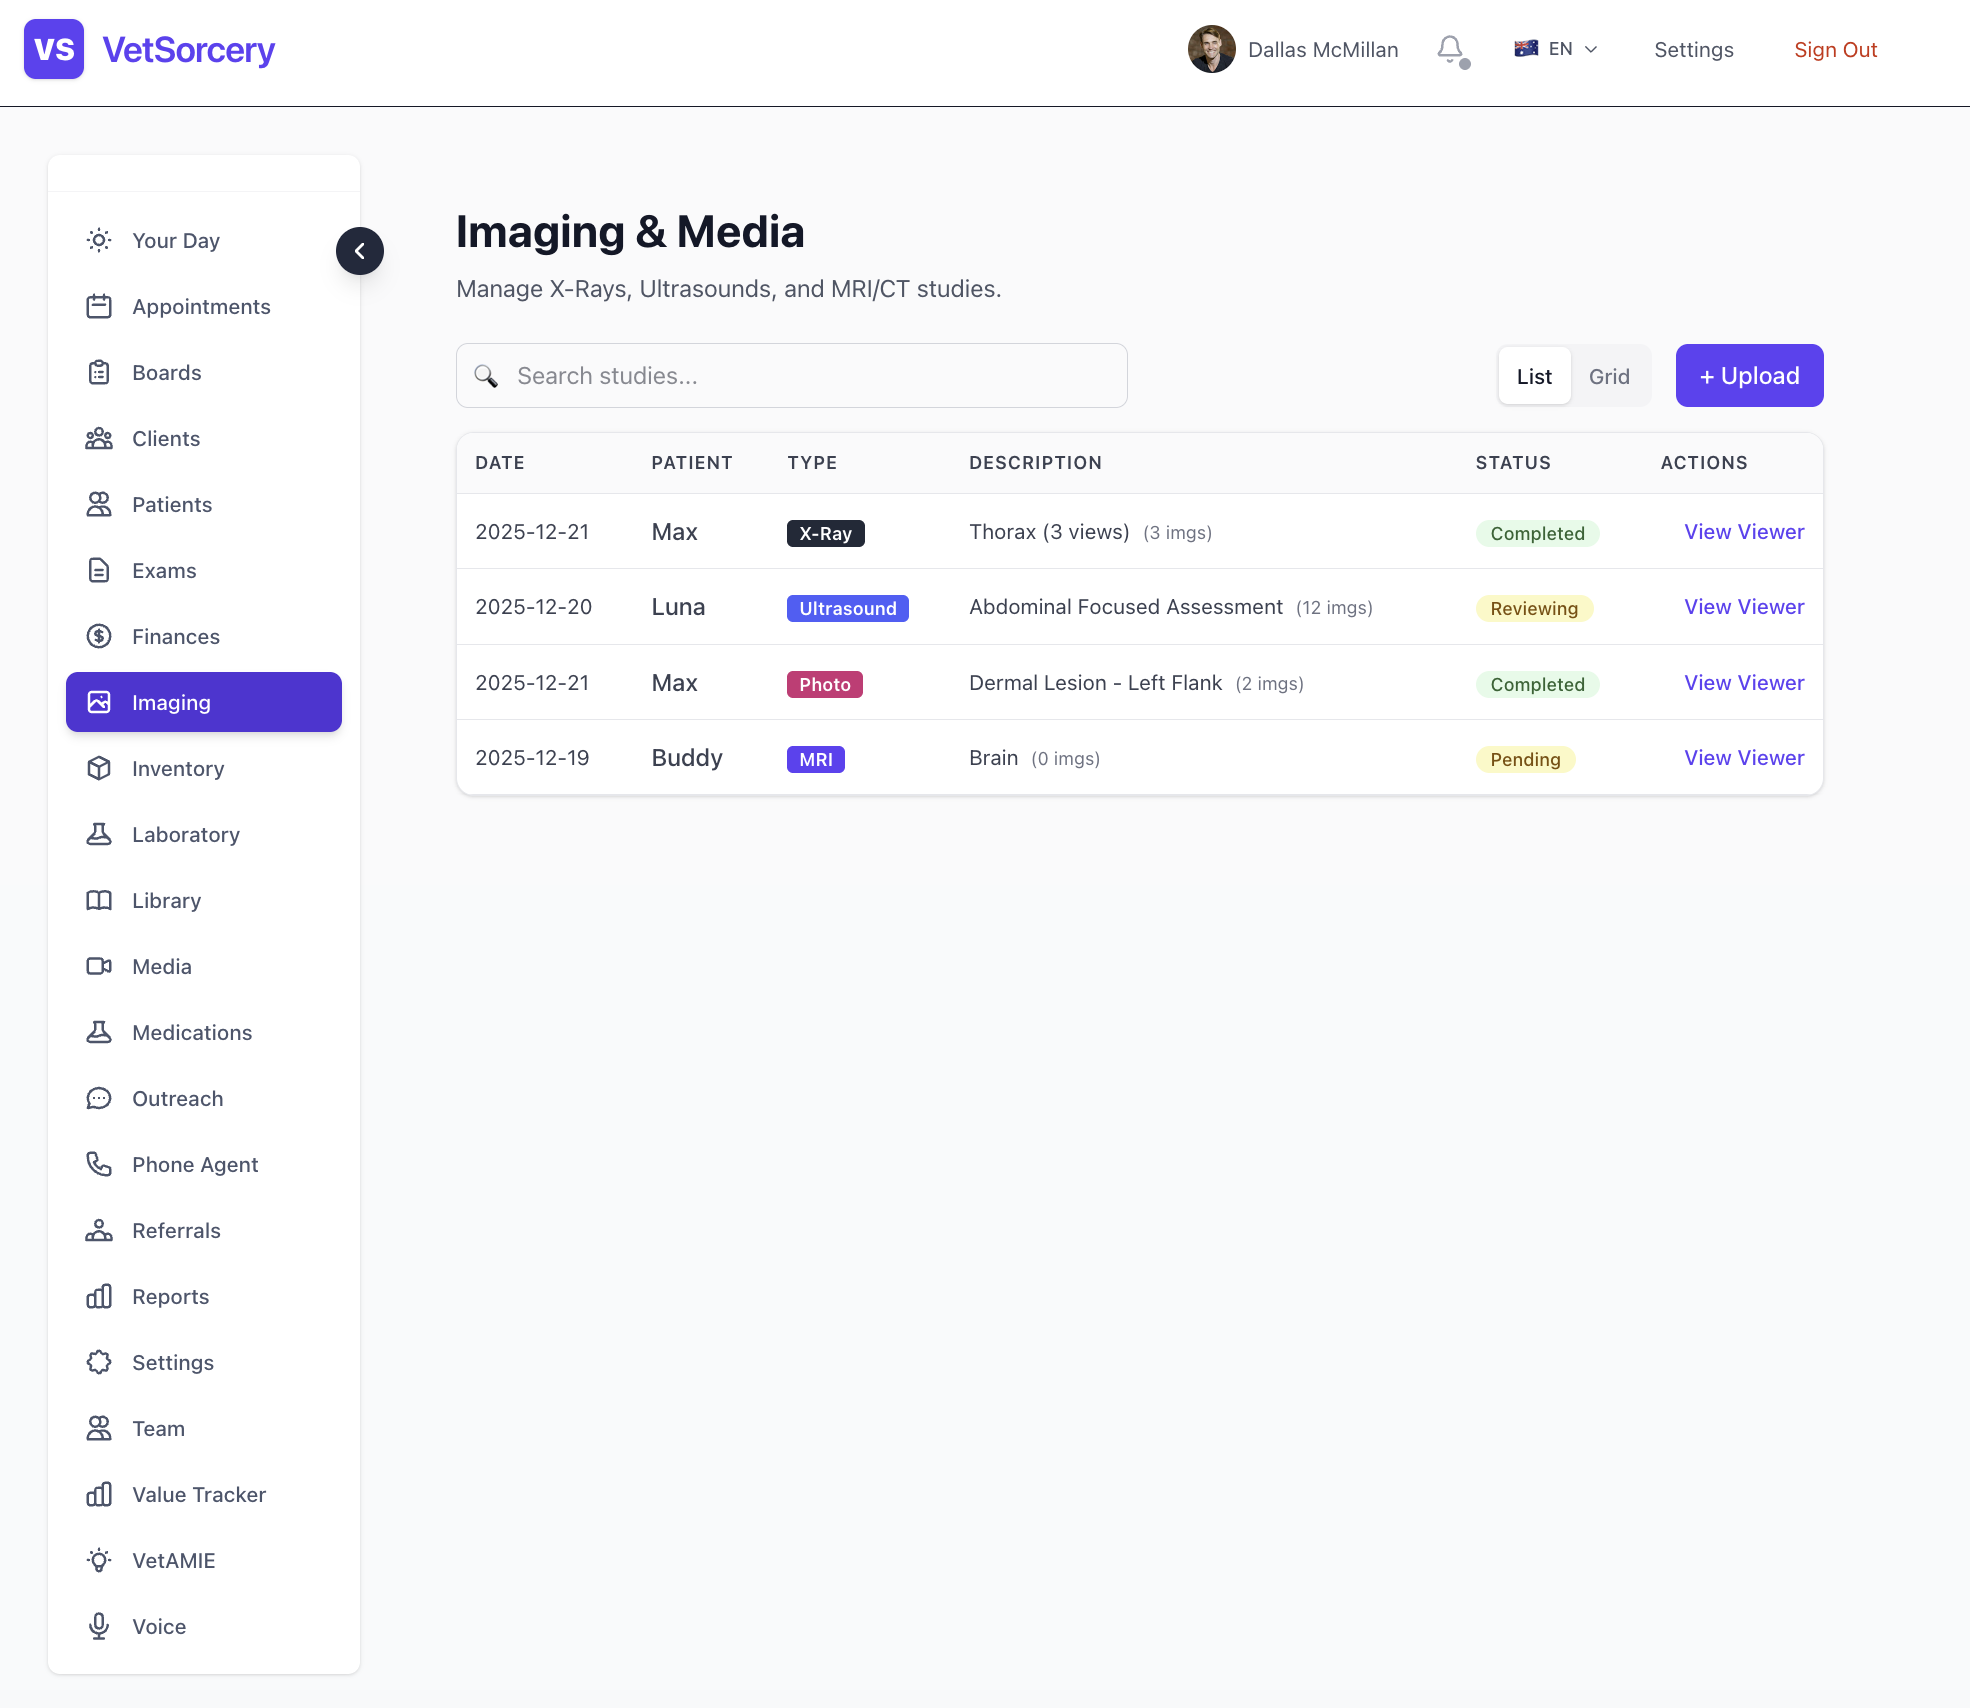1970x1708 pixels.
Task: Open the Voice microphone icon
Action: (x=99, y=1627)
